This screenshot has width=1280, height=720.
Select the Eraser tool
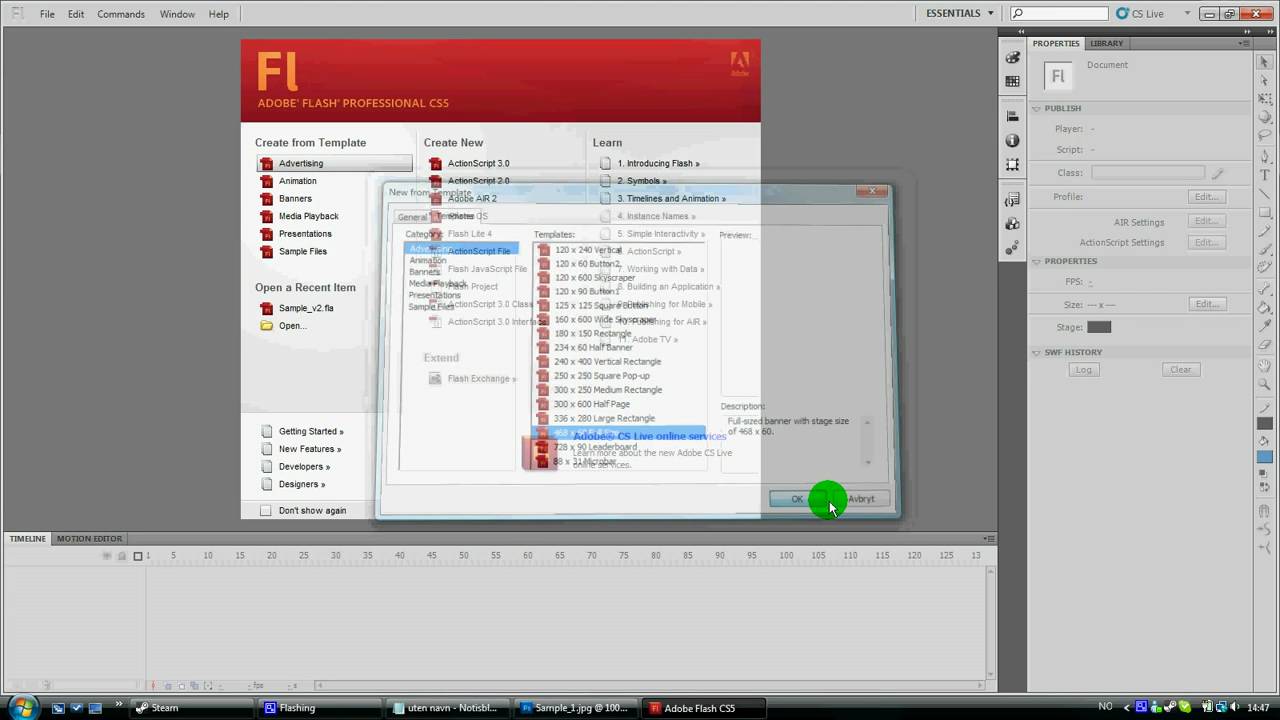[1265, 344]
